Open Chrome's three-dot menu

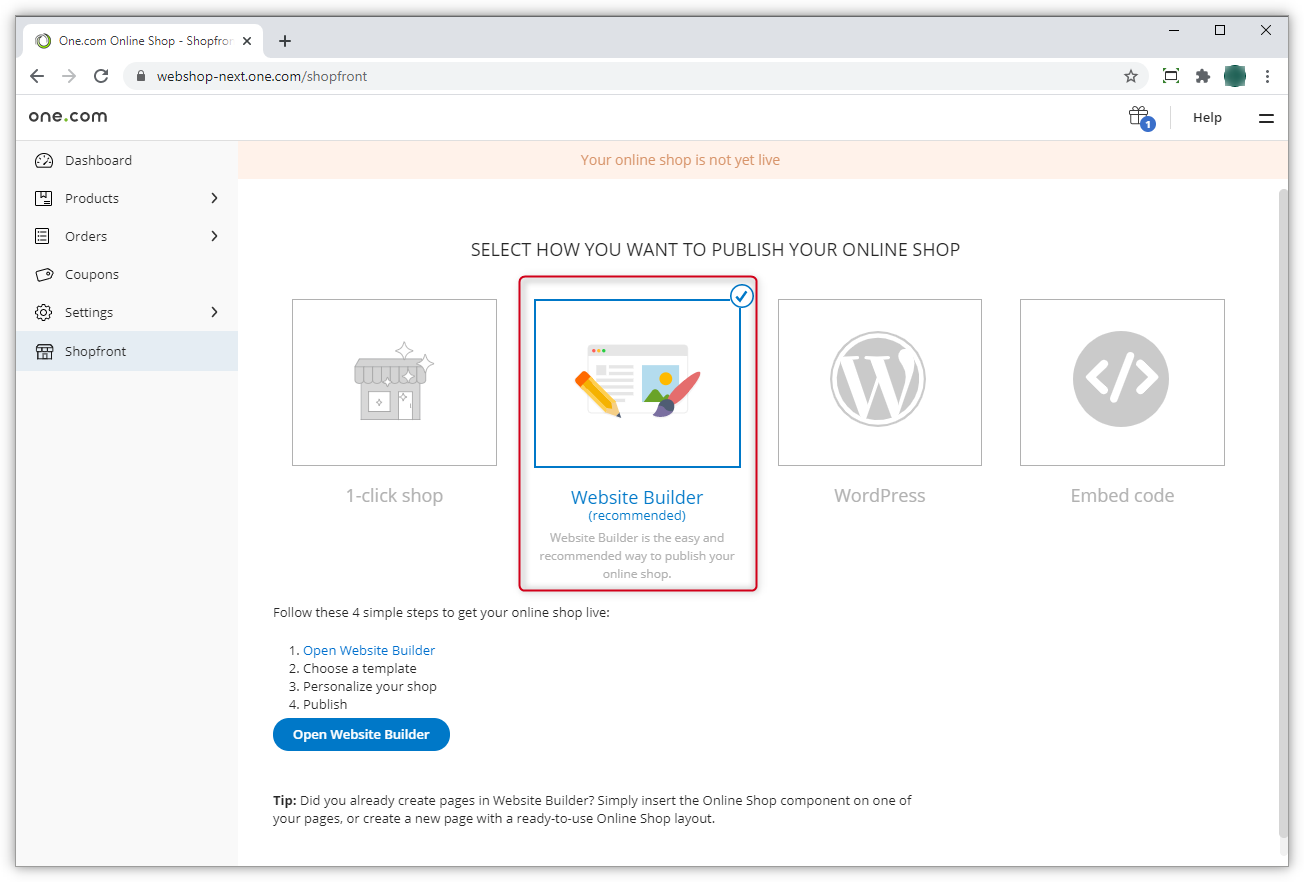click(x=1267, y=76)
